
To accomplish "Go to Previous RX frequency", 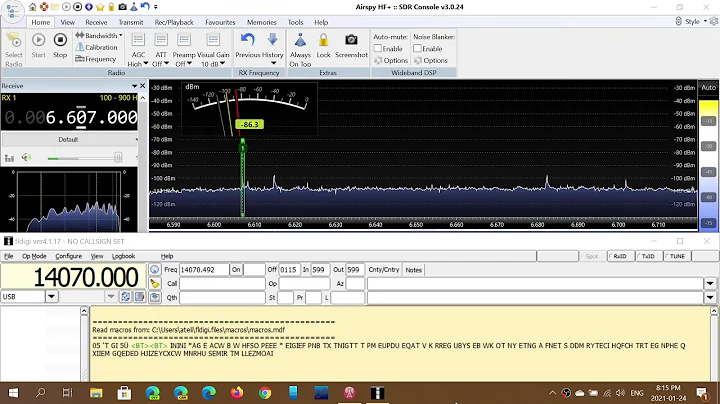I will coord(248,45).
